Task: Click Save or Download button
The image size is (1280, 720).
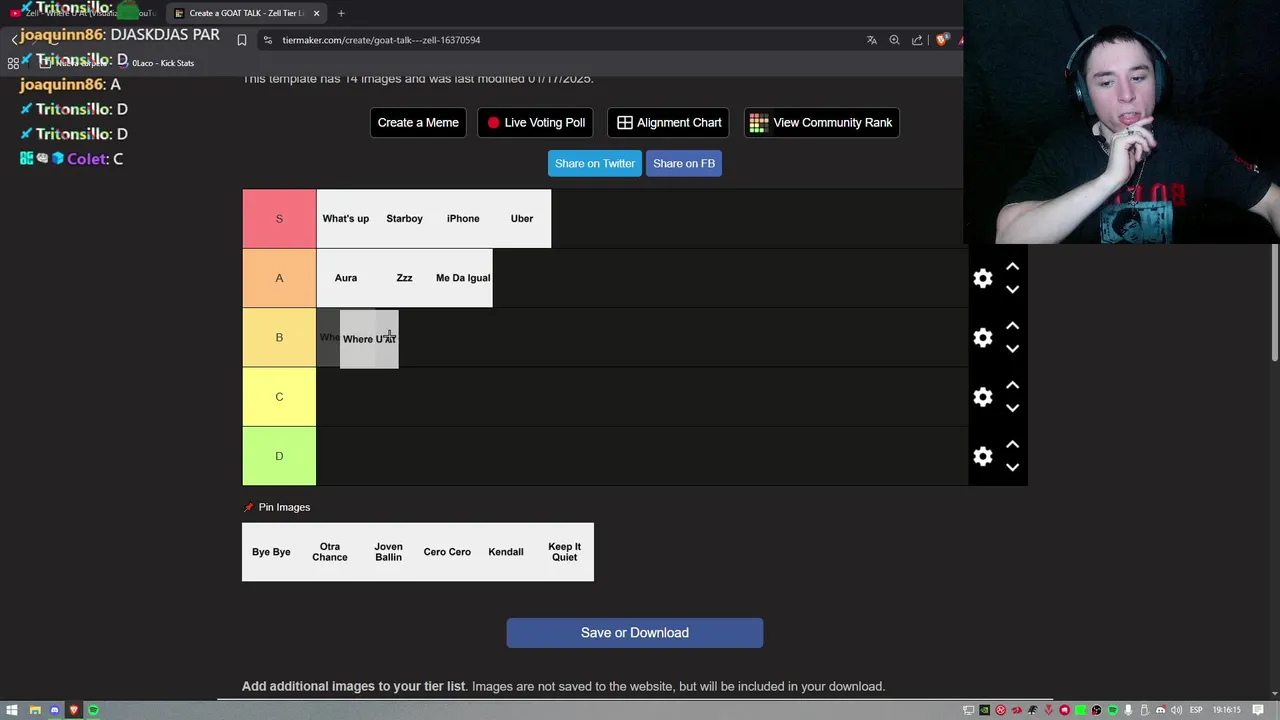Action: pos(634,632)
